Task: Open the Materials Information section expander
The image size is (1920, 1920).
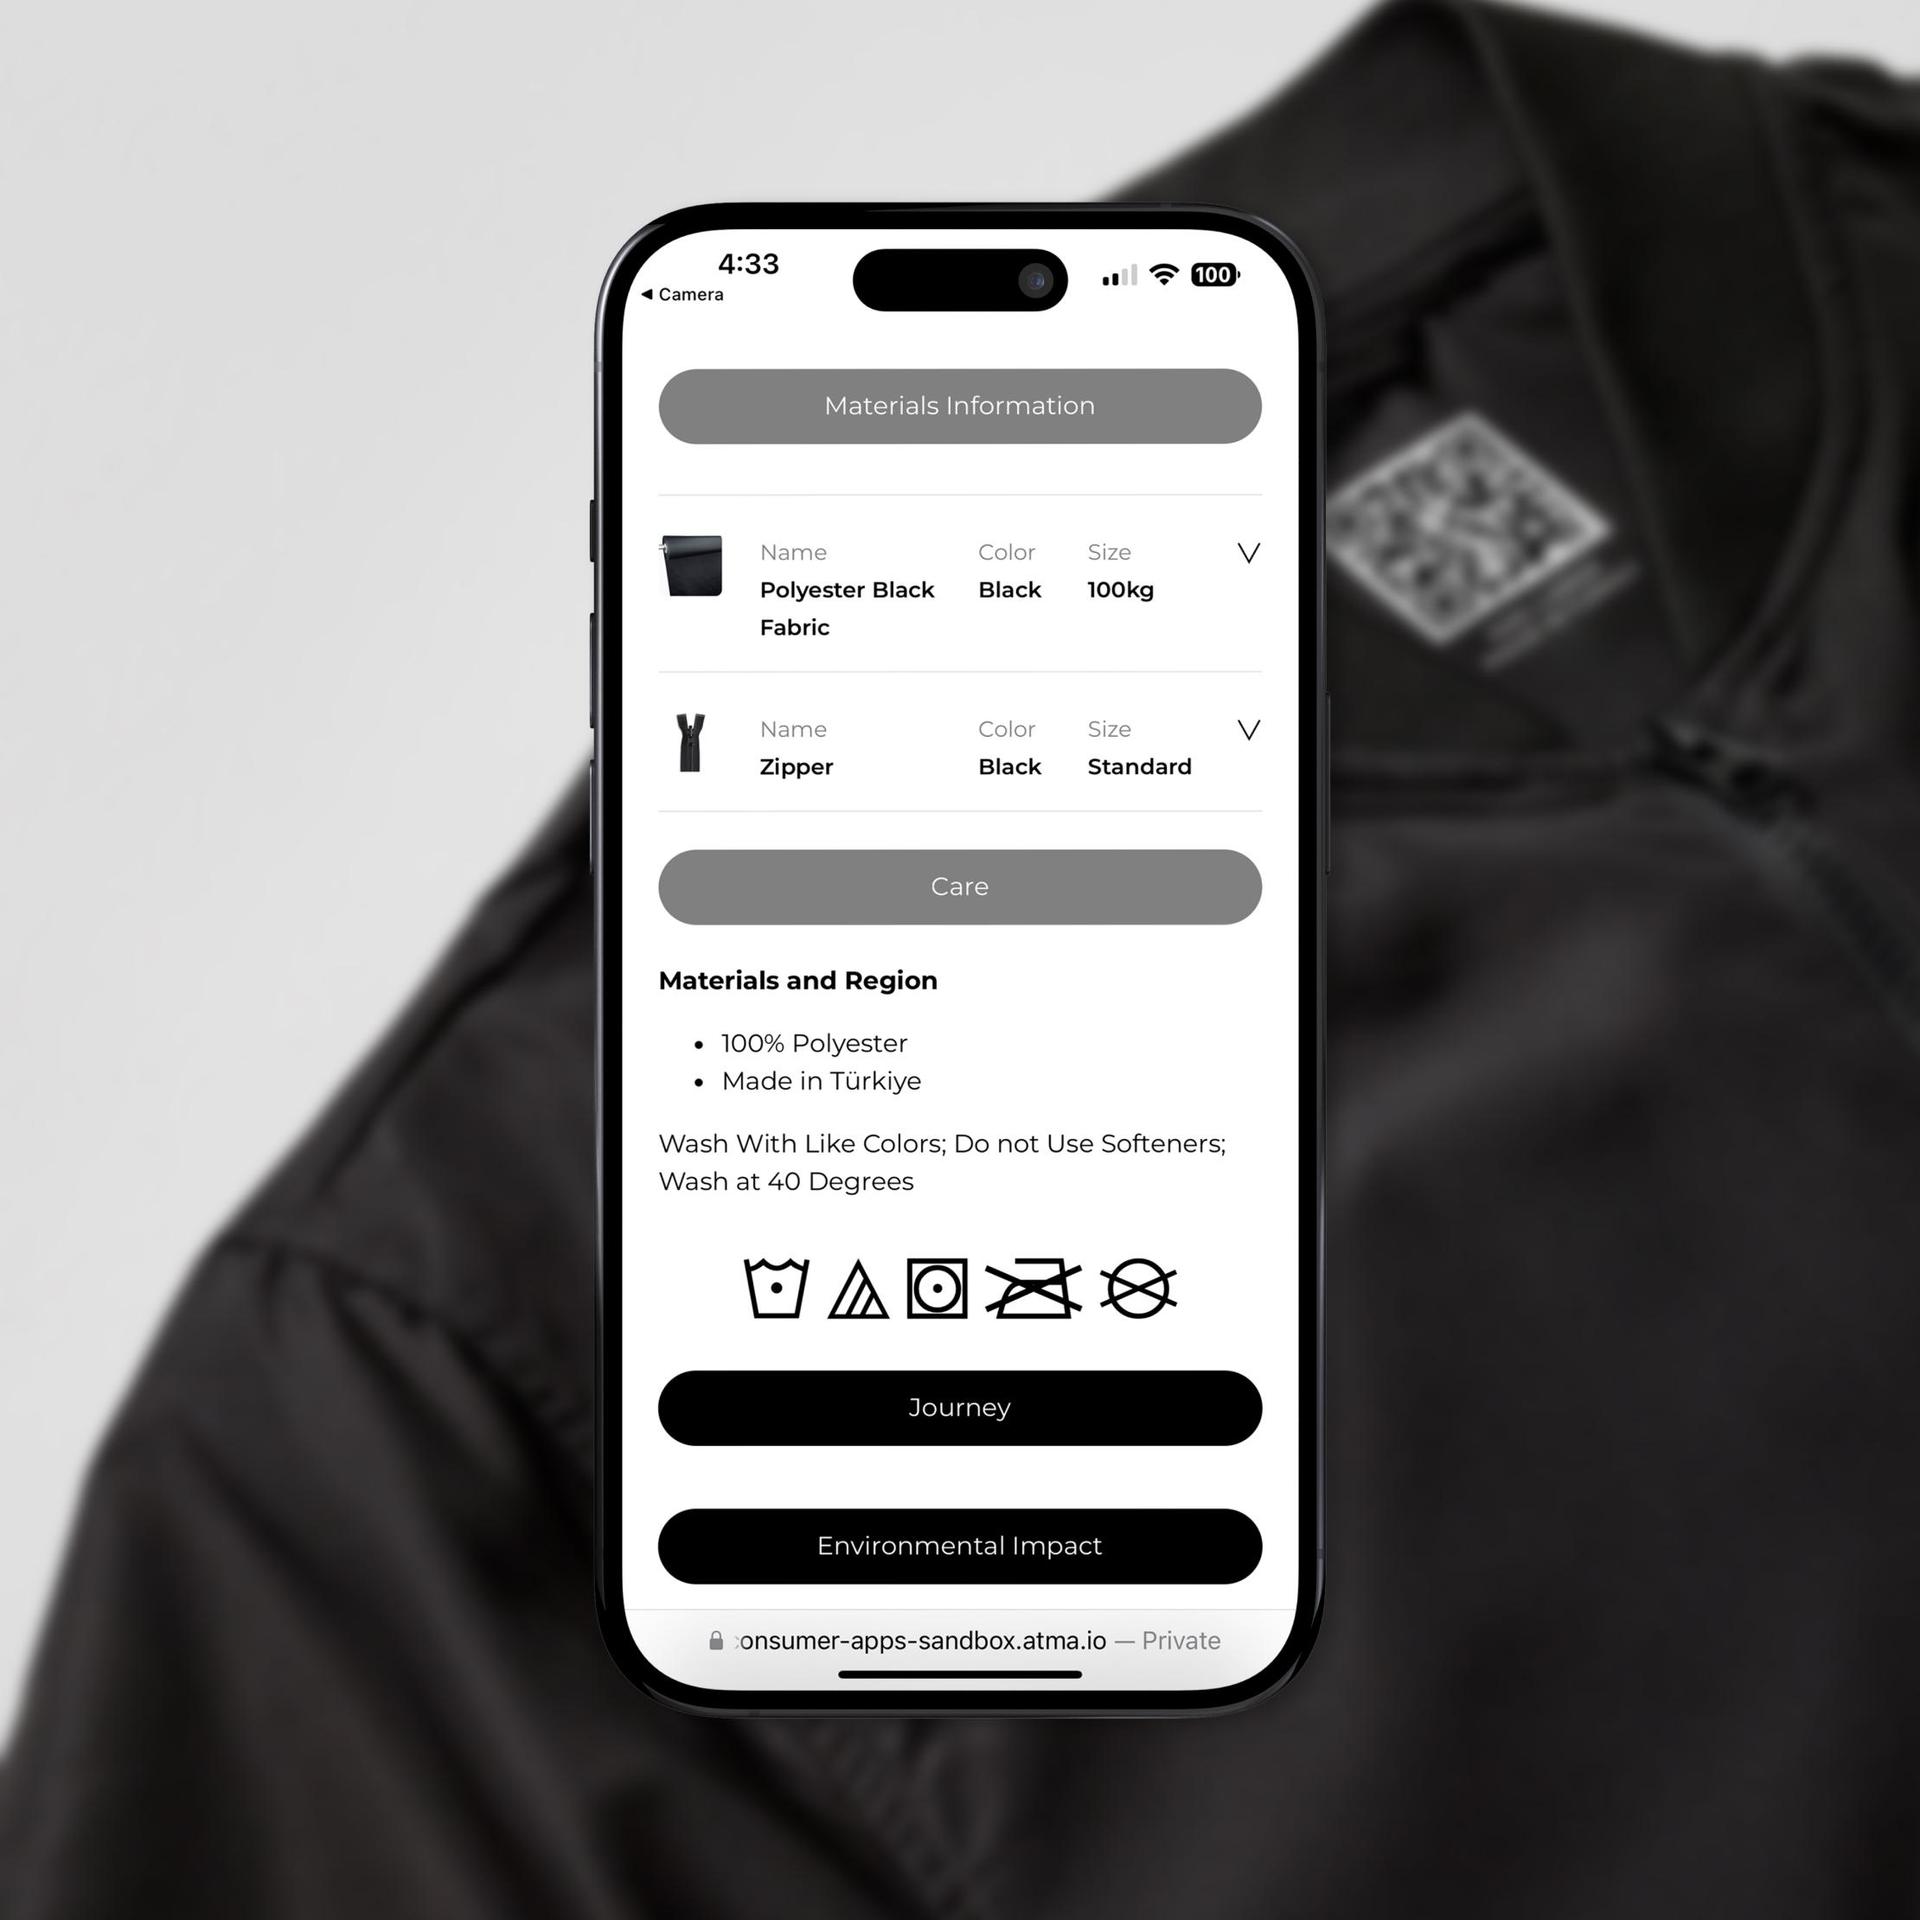Action: coord(962,406)
